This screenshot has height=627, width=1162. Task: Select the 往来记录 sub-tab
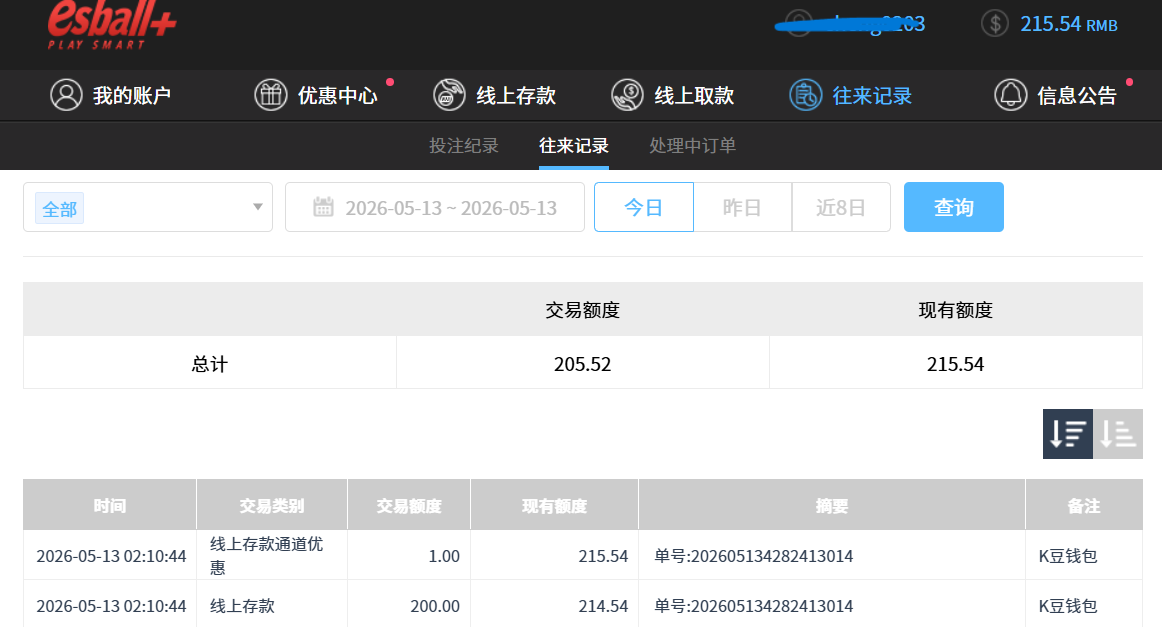574,145
